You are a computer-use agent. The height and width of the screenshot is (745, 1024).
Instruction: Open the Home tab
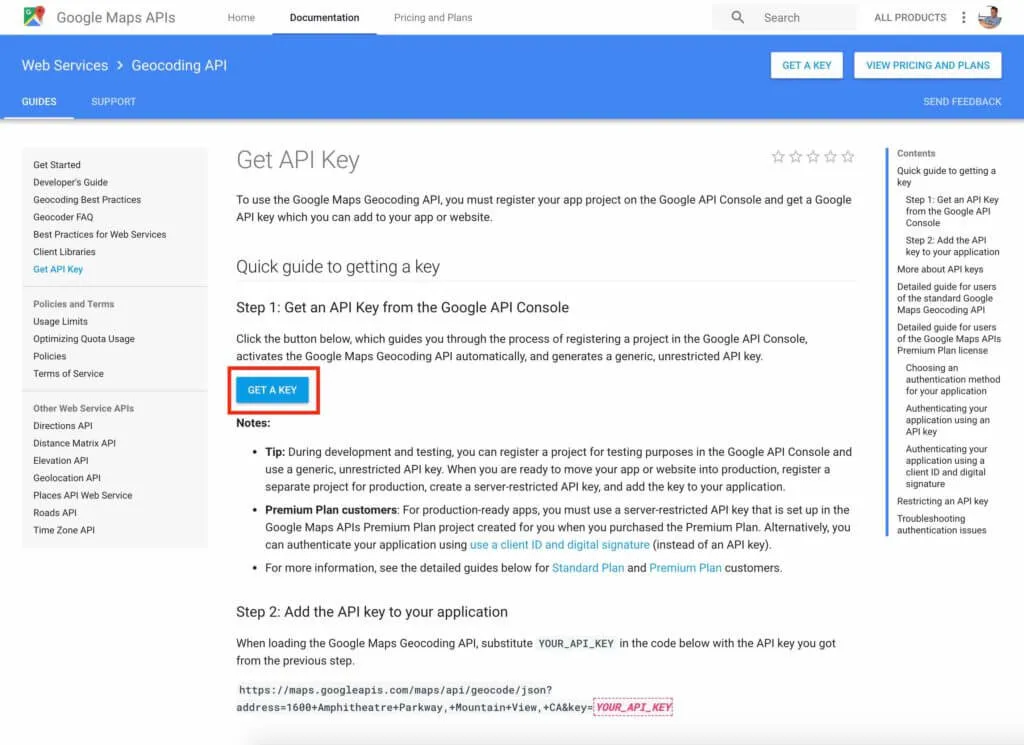(241, 18)
